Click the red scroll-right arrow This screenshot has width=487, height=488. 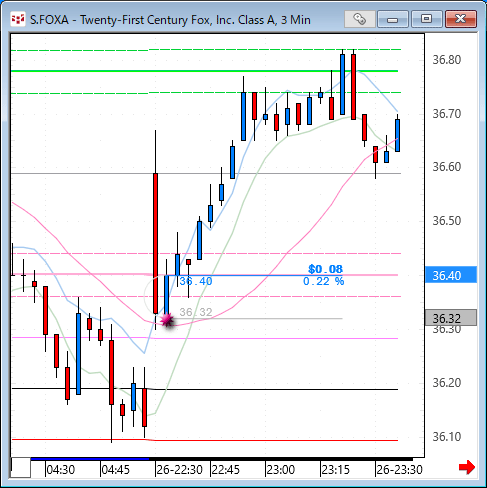coord(467,467)
